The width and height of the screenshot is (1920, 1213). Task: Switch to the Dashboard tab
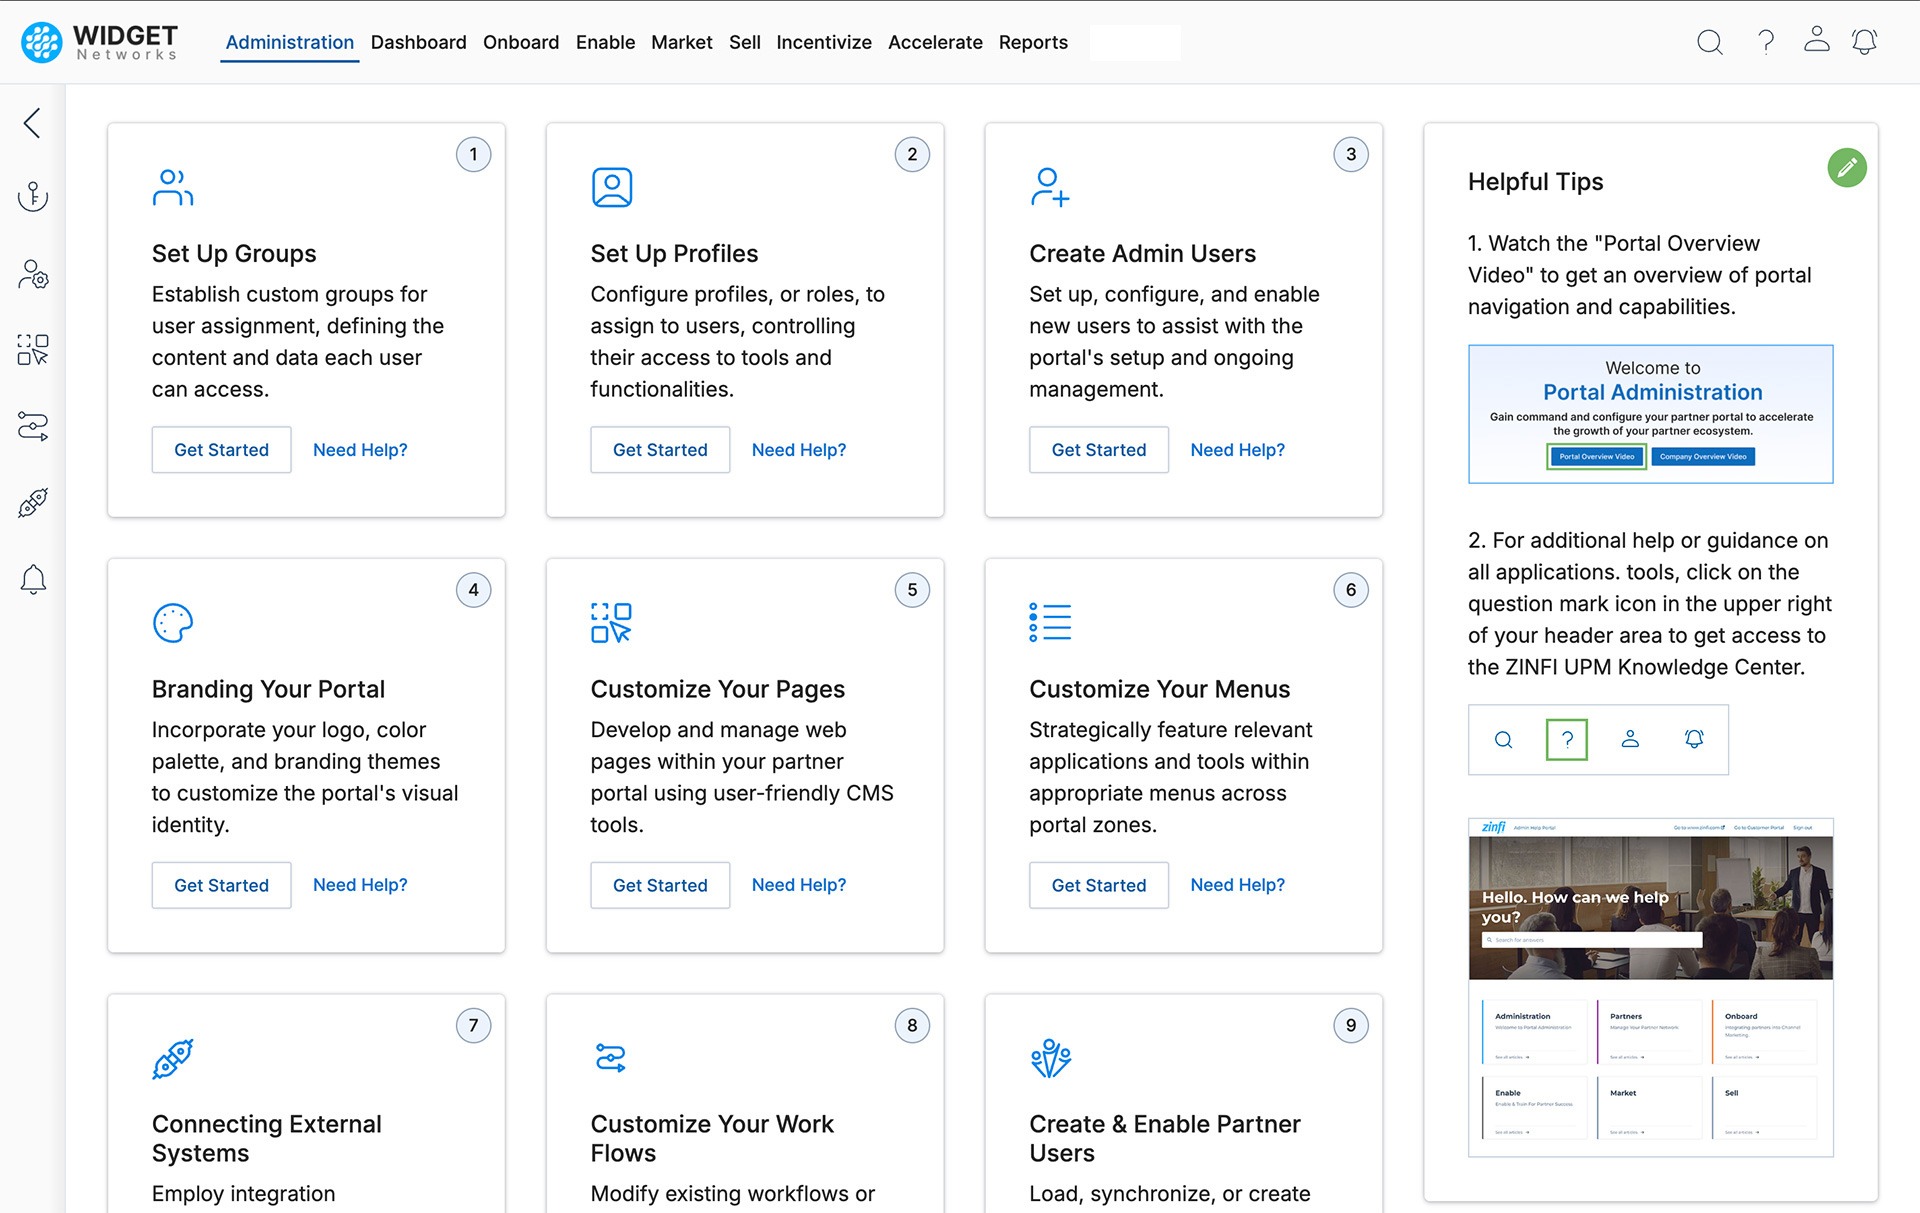point(418,42)
